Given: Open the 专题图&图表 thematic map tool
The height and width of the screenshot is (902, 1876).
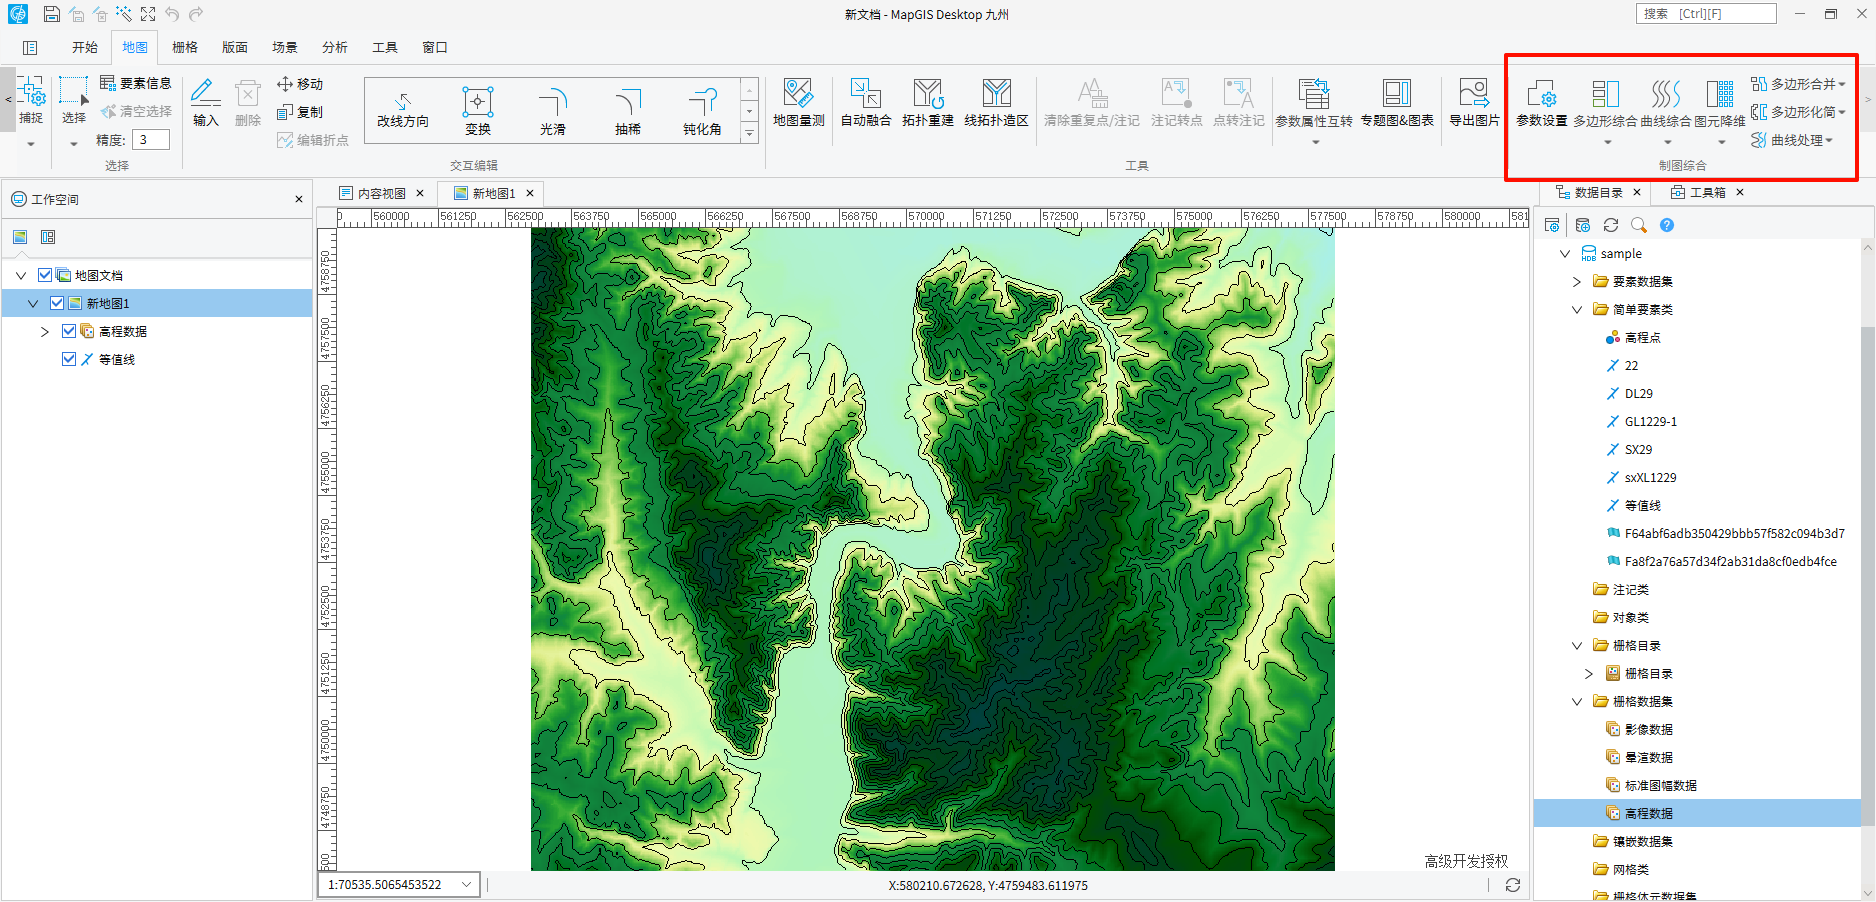Looking at the screenshot, I should click(x=1396, y=95).
